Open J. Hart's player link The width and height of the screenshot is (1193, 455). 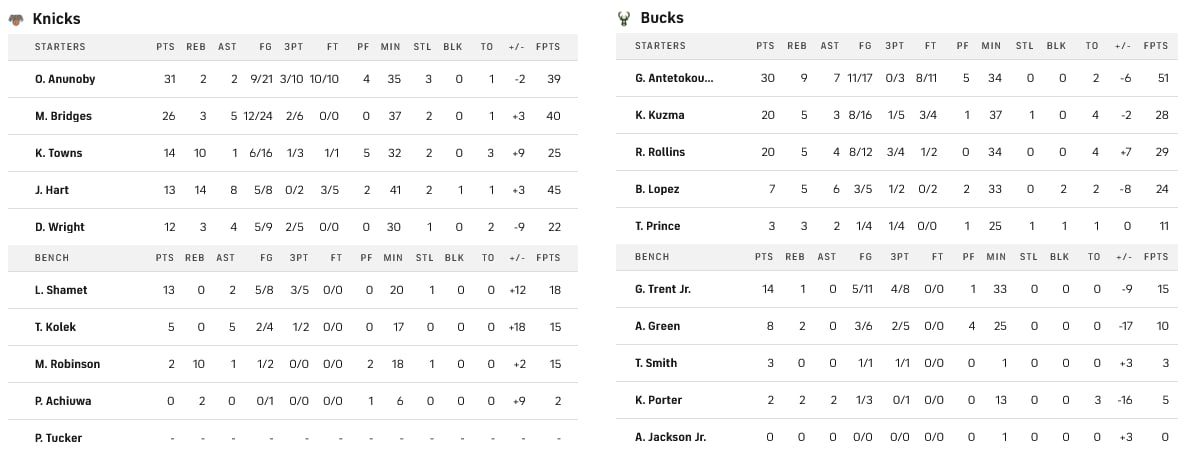53,190
